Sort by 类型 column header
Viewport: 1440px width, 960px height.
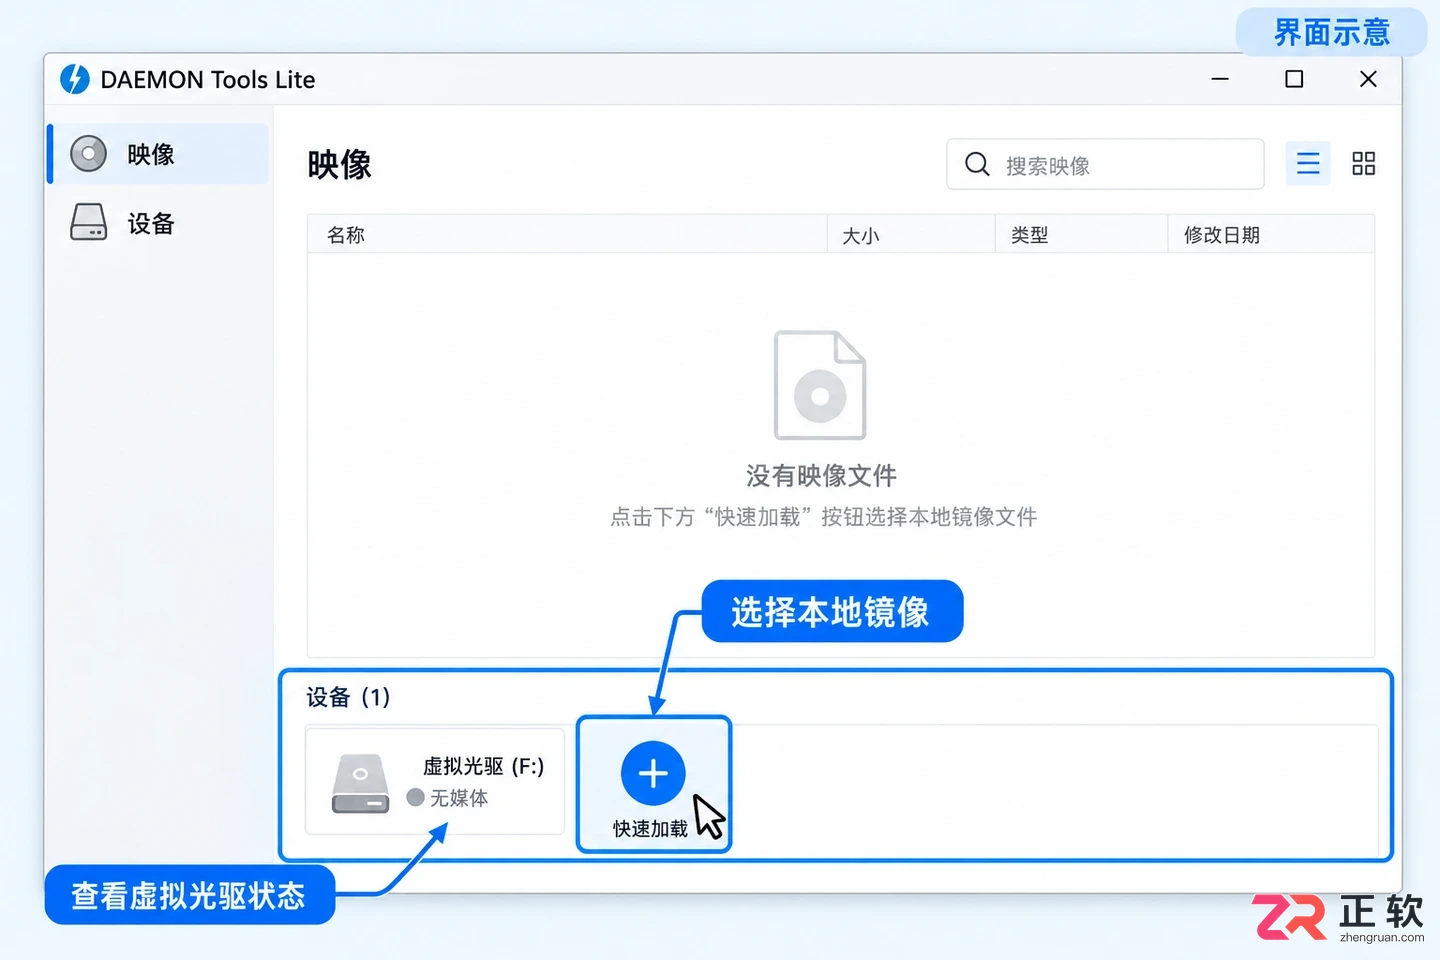tap(1081, 235)
